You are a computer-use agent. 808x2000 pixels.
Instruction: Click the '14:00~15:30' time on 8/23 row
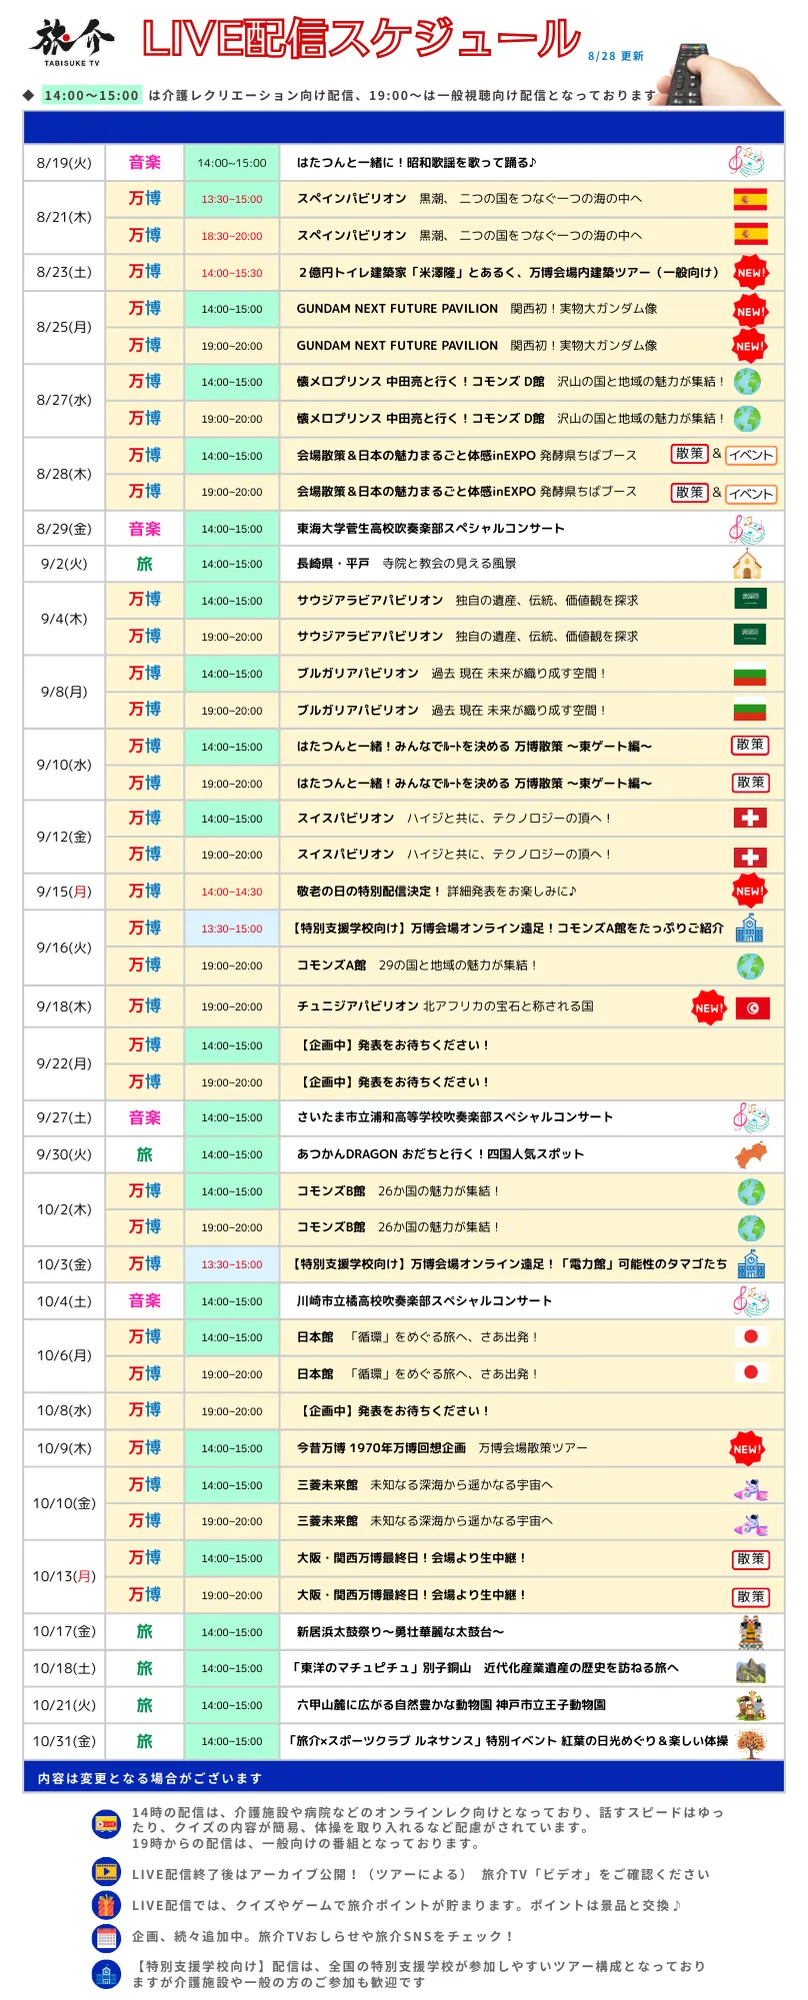(232, 273)
